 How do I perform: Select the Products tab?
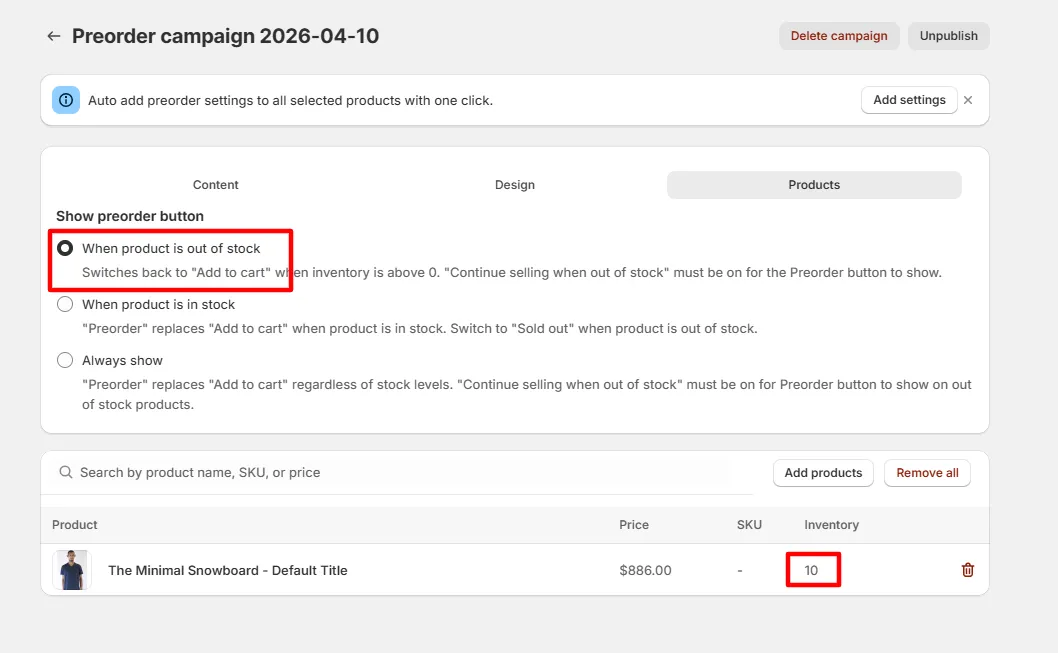pyautogui.click(x=814, y=185)
